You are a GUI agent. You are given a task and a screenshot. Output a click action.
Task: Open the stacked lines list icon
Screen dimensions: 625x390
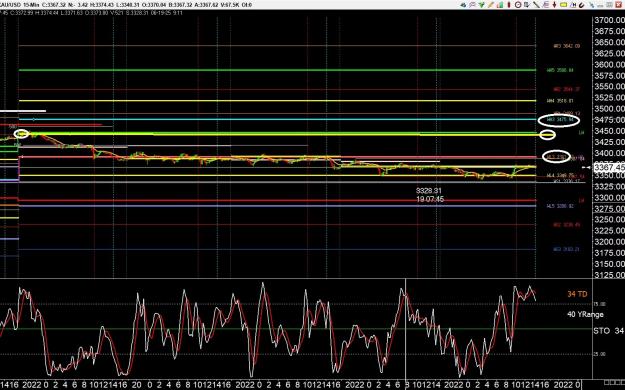546,5
